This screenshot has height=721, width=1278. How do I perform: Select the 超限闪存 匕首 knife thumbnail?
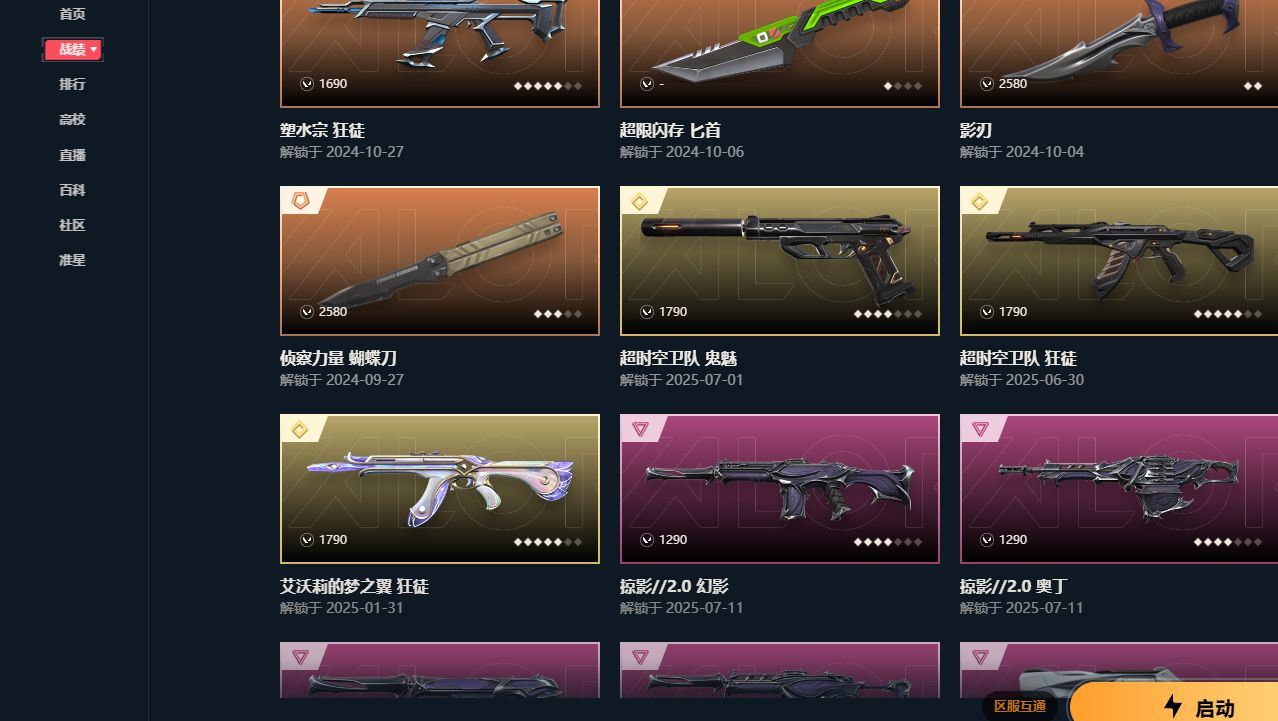[x=780, y=53]
